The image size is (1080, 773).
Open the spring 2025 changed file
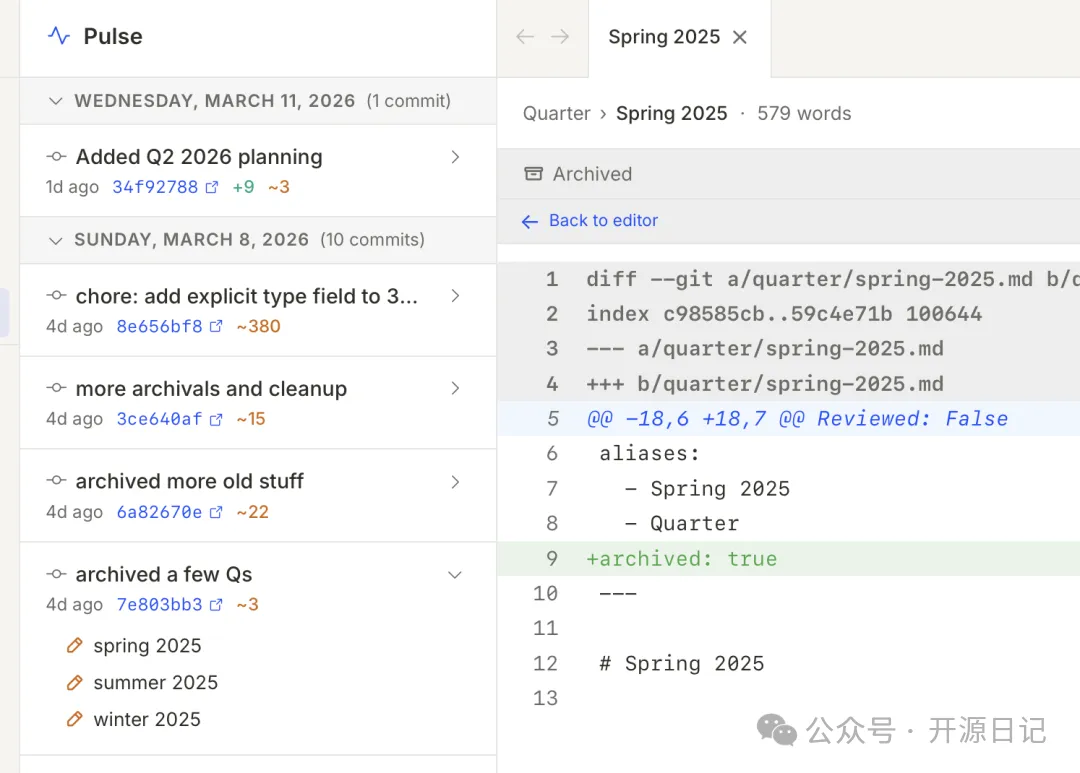(x=147, y=646)
